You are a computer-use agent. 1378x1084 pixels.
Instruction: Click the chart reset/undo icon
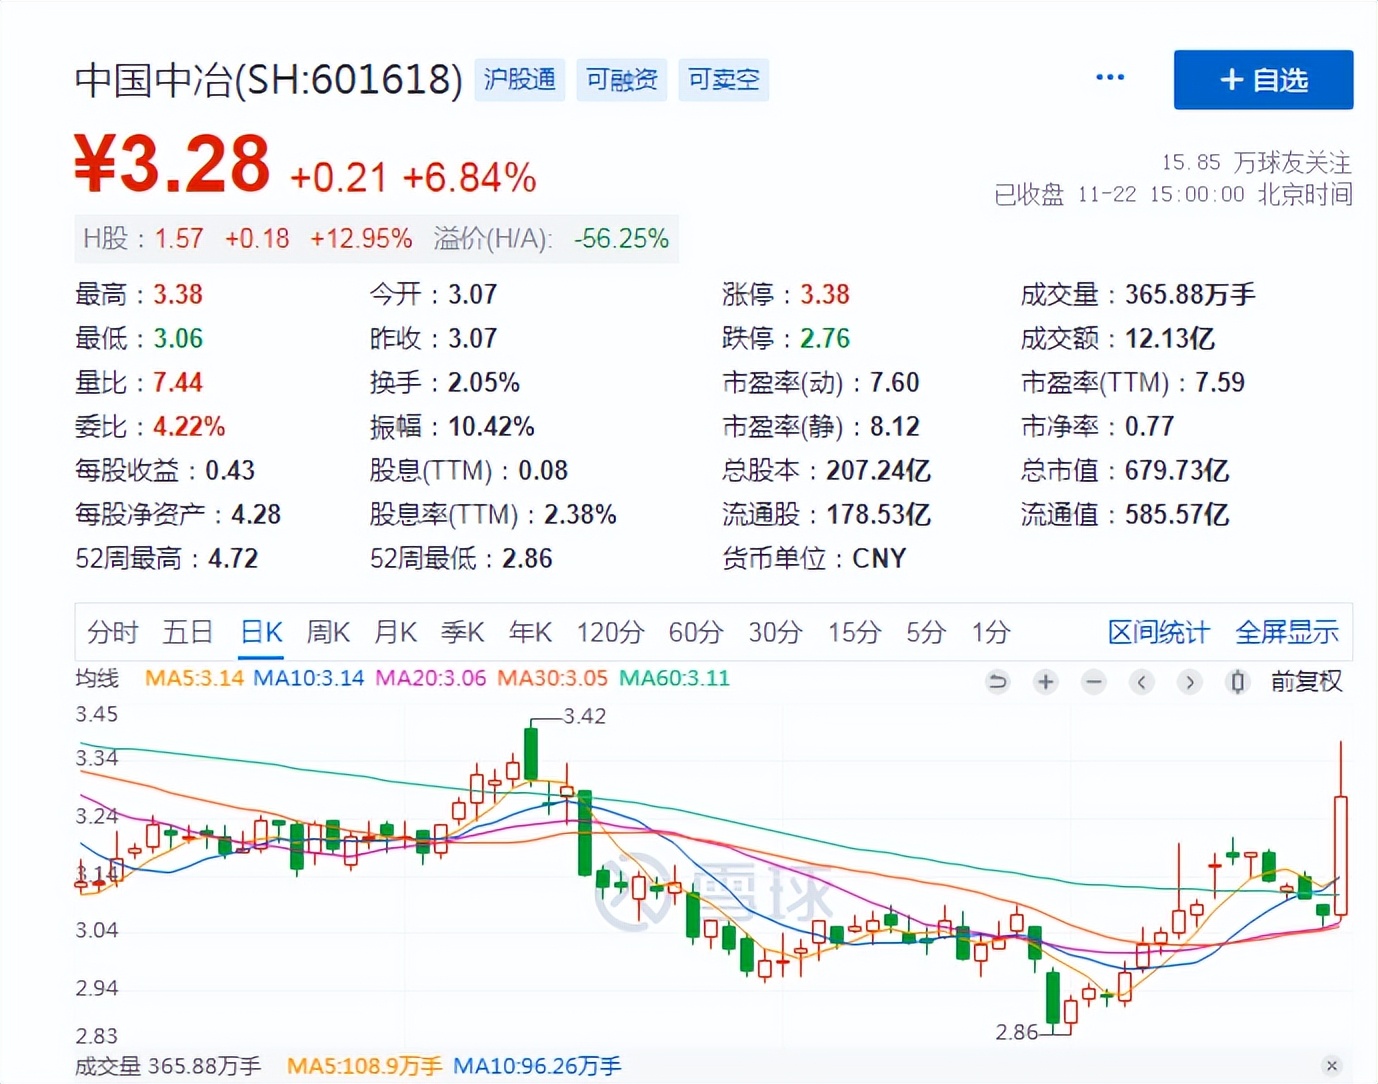(x=997, y=682)
